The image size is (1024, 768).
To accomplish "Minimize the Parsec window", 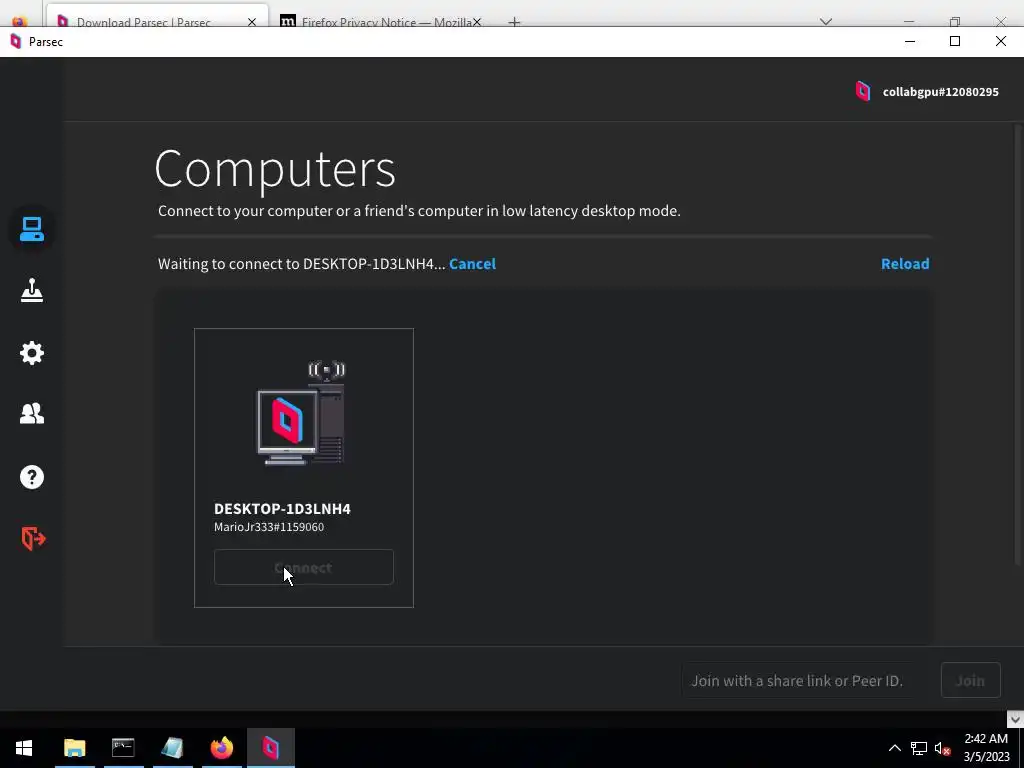I will [910, 41].
